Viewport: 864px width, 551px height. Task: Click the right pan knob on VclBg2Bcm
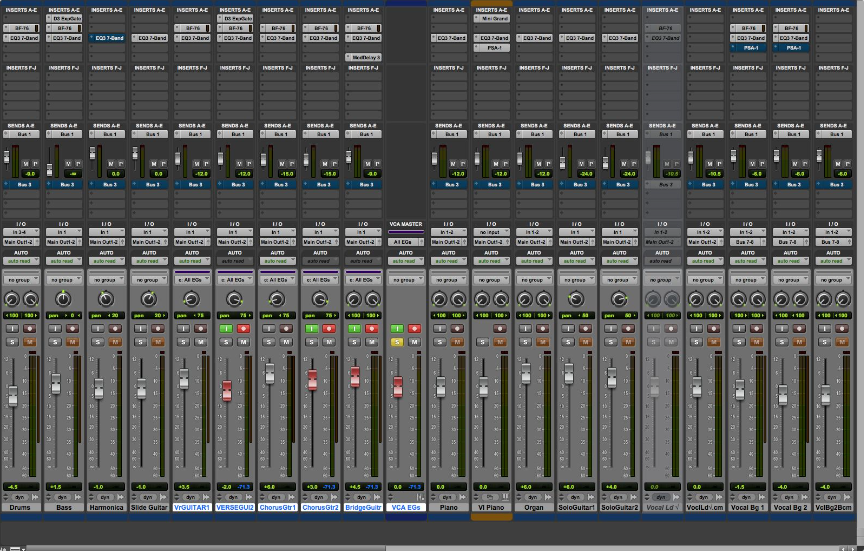point(843,299)
